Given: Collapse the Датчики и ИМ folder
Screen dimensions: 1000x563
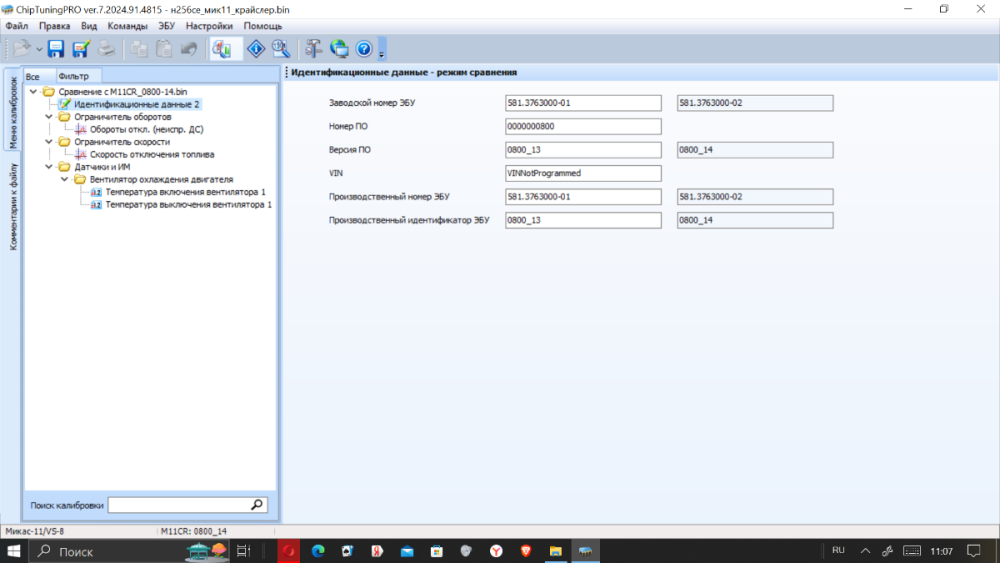Looking at the screenshot, I should [49, 167].
